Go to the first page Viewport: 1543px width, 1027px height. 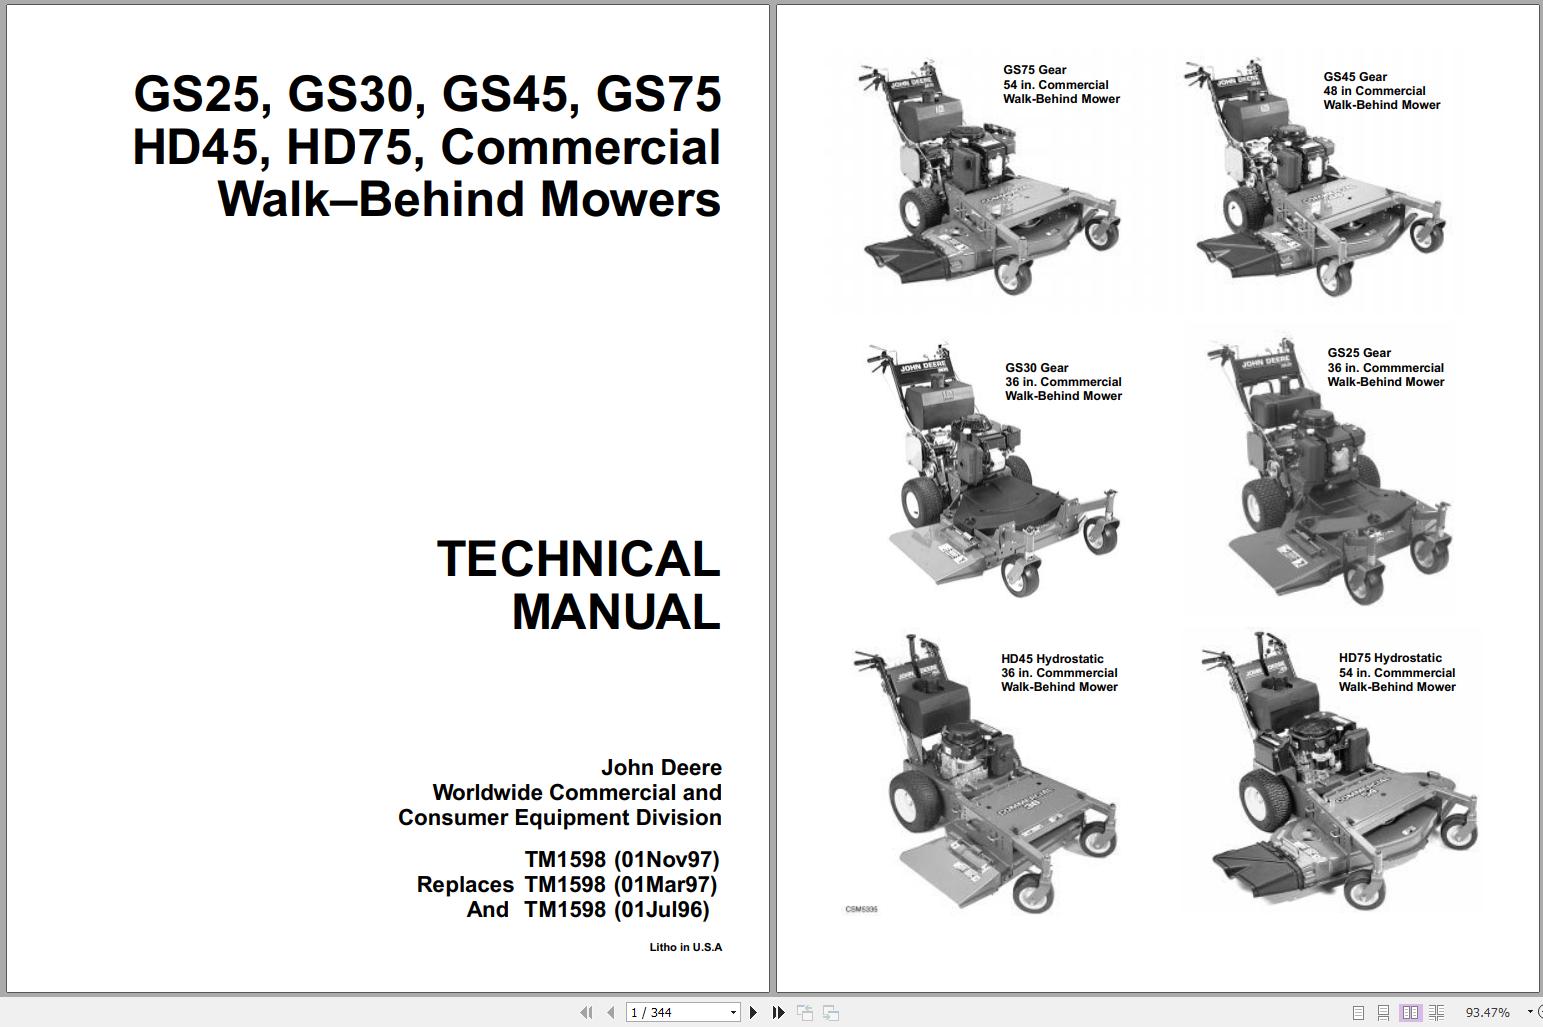pyautogui.click(x=587, y=1013)
